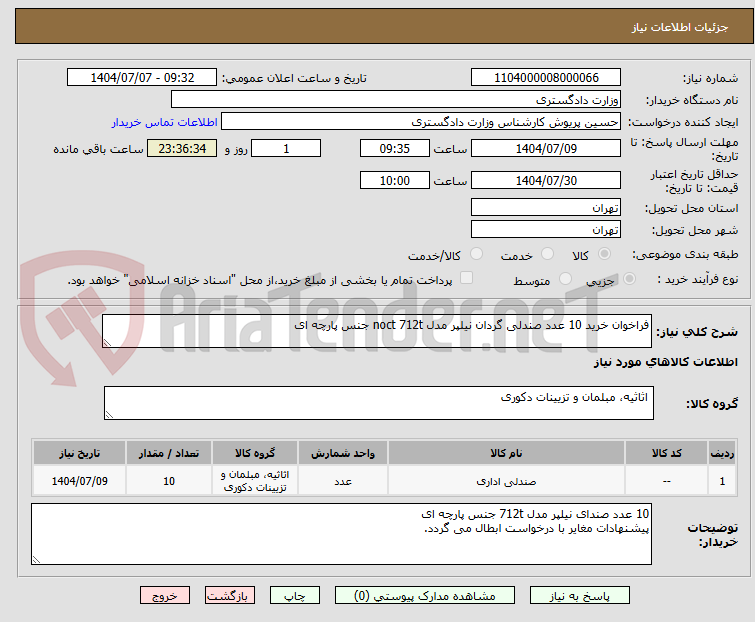Select the جزیی purchase type radio
The width and height of the screenshot is (755, 622).
[629, 279]
